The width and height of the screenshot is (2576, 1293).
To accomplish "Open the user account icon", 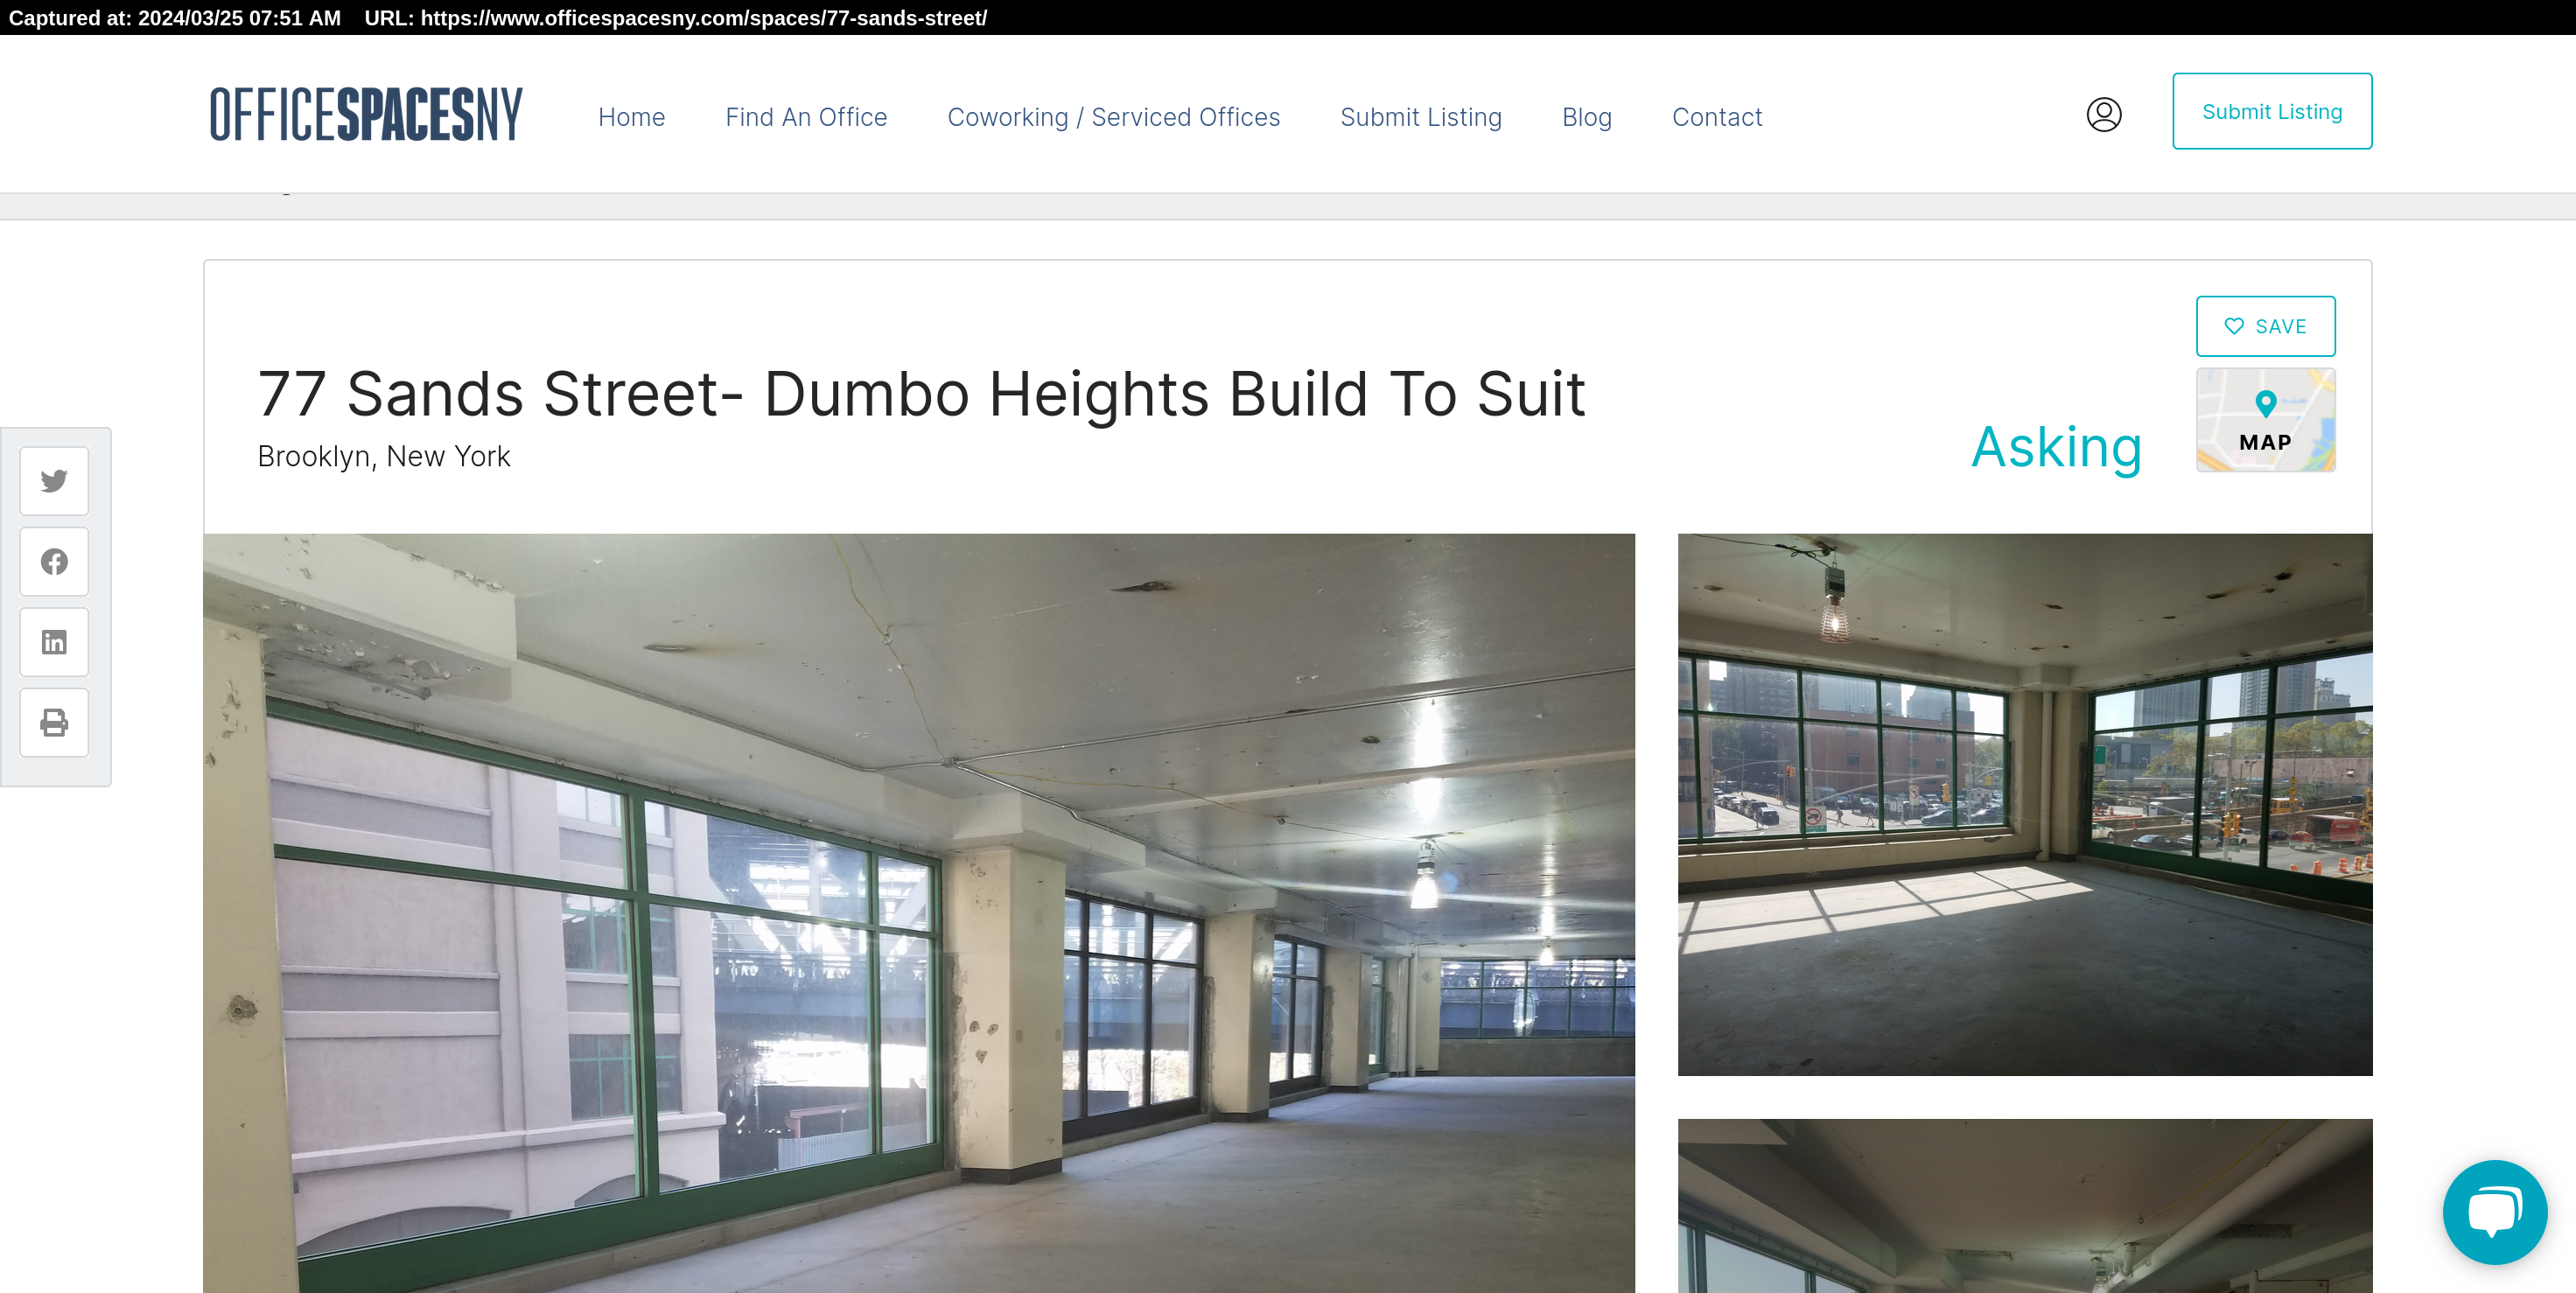I will pos(2104,115).
